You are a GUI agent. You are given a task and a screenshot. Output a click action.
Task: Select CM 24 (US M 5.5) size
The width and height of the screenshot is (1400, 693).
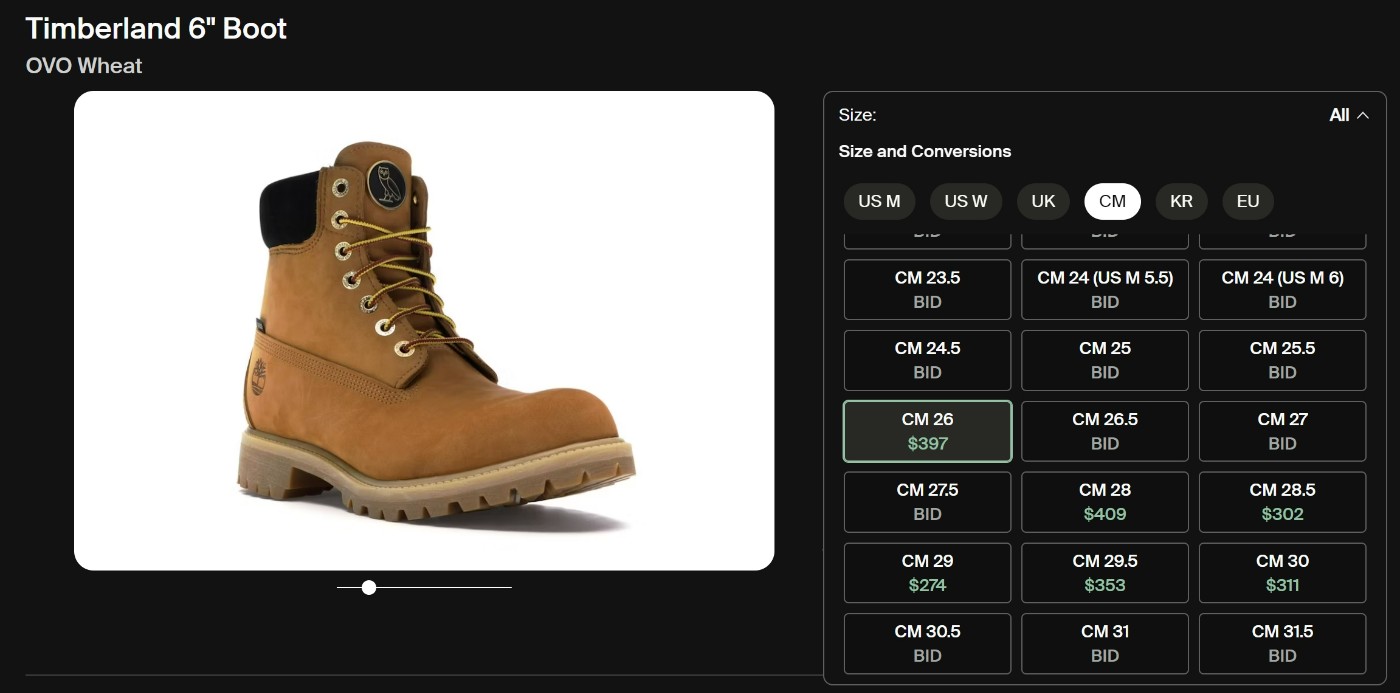click(x=1104, y=290)
